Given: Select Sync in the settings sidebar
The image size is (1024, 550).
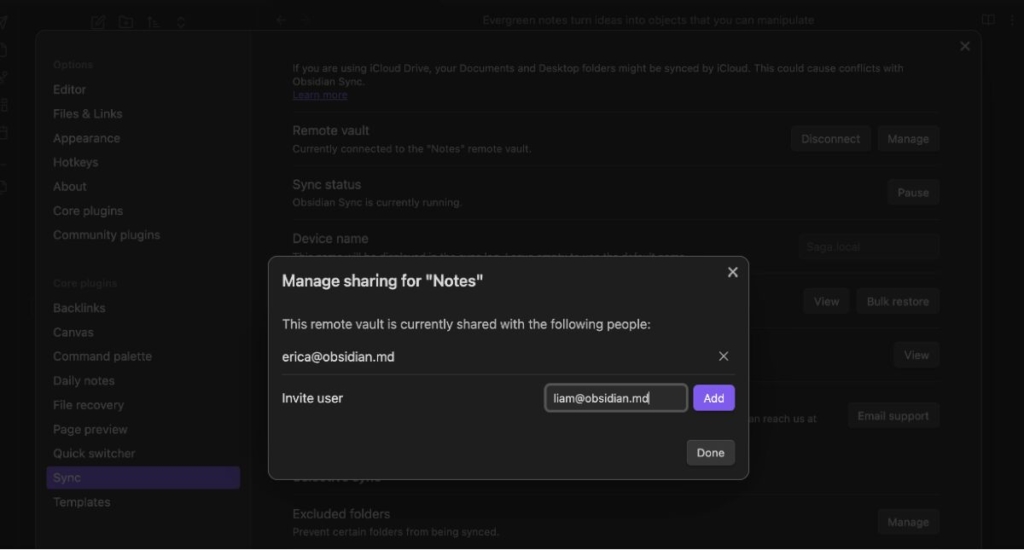Looking at the screenshot, I should click(x=143, y=478).
